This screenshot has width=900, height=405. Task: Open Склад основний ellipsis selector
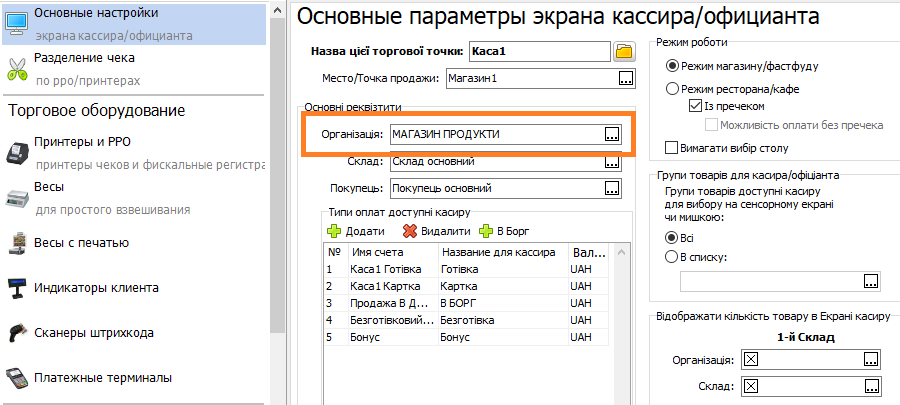tap(612, 163)
